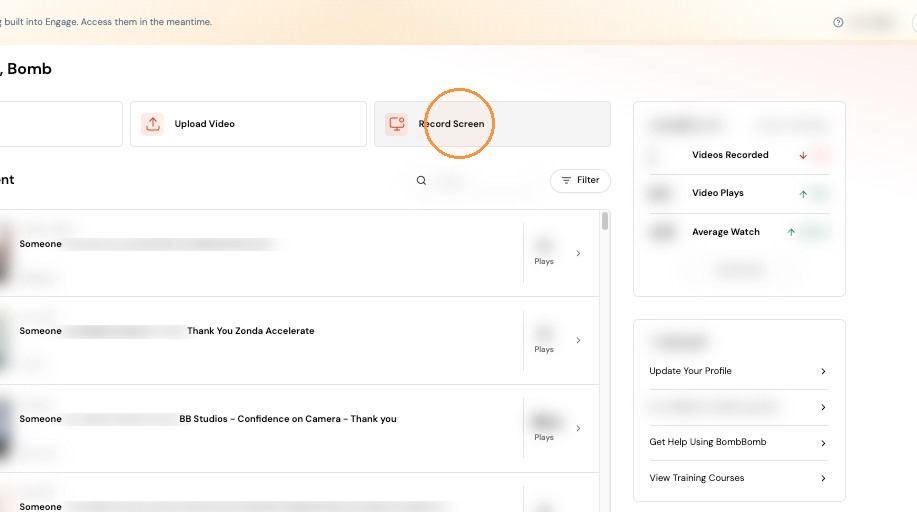Open Get Help Using BombBomb
The height and width of the screenshot is (512, 917).
739,442
